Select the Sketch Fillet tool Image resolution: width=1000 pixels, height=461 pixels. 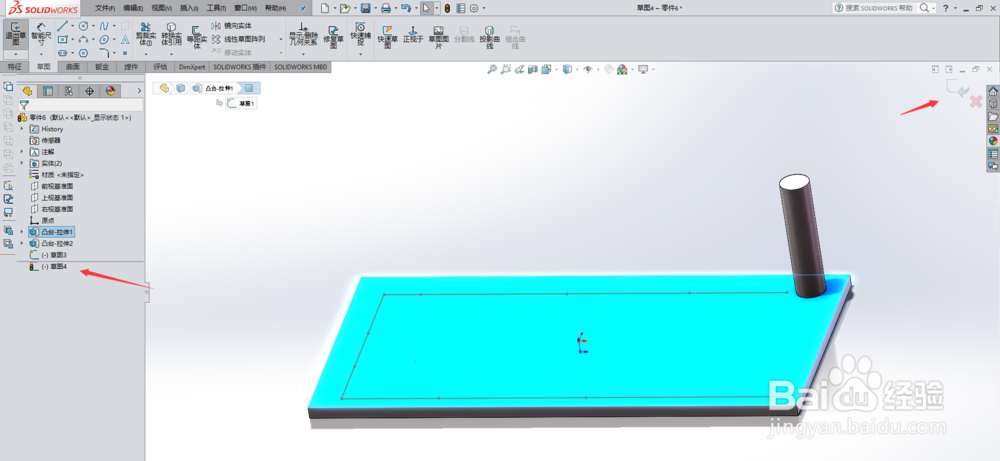point(104,53)
